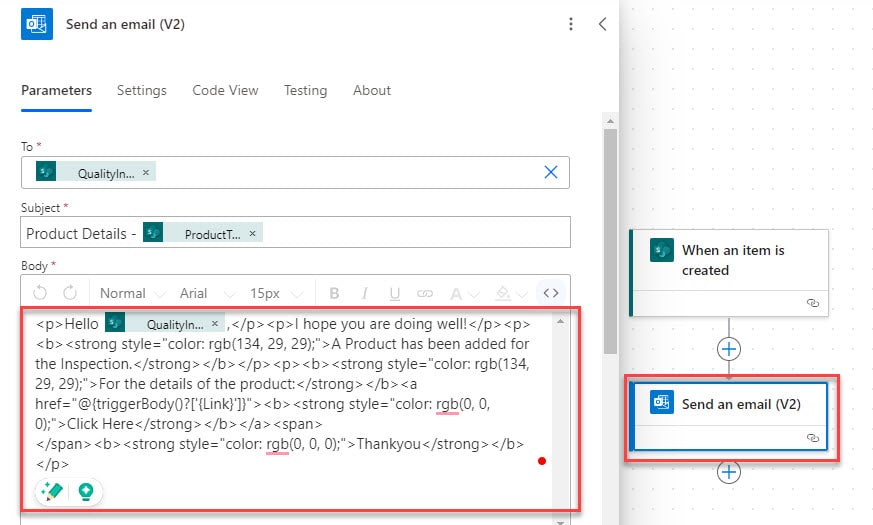Click the SharePoint icon on trigger card
This screenshot has height=525, width=873.
tap(661, 251)
